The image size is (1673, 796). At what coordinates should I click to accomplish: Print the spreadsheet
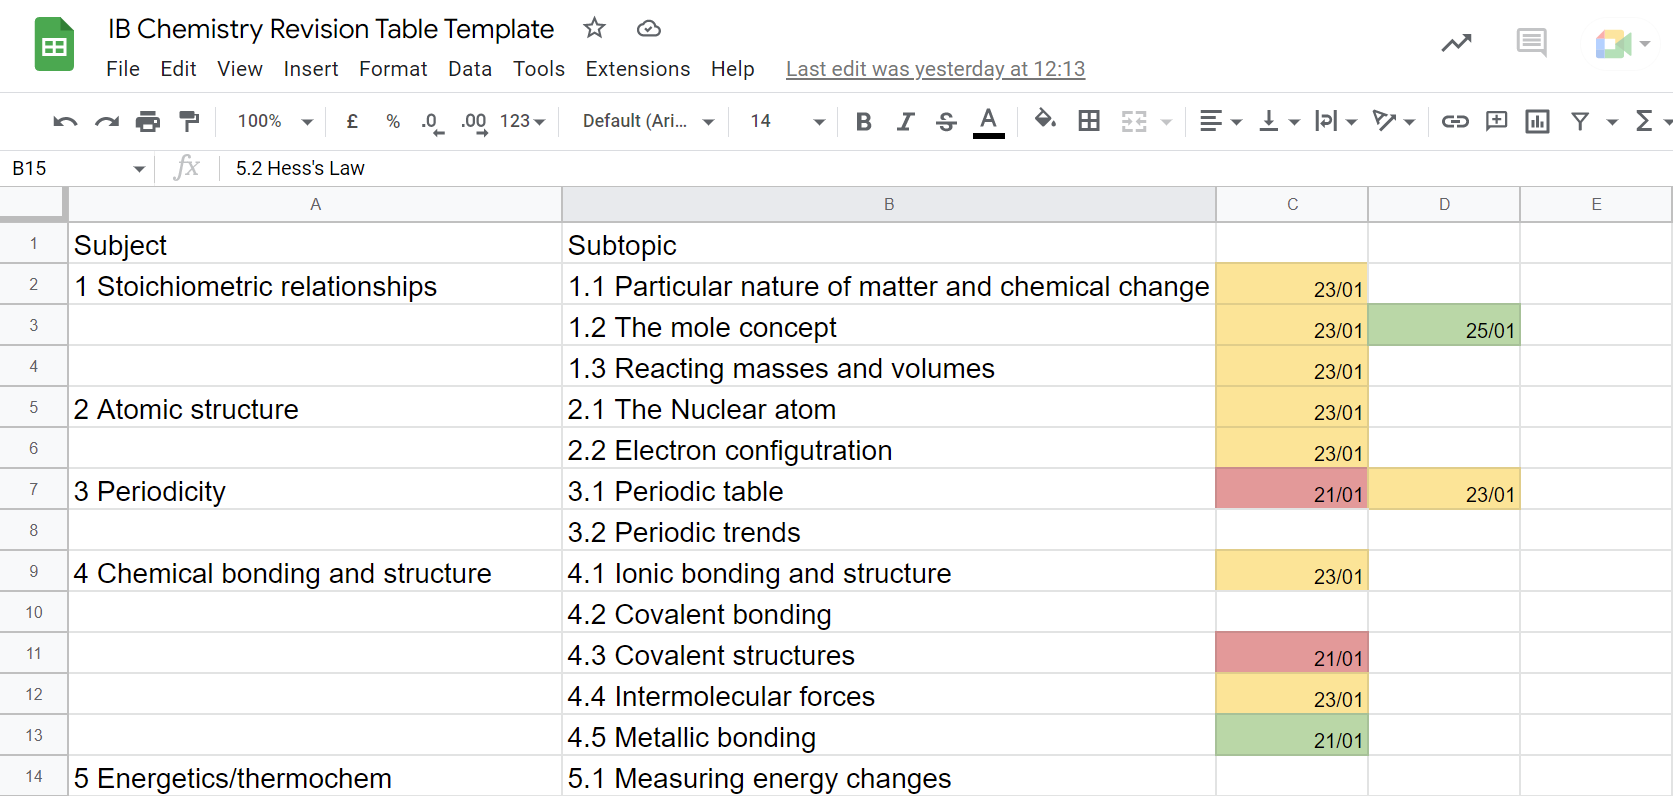(148, 122)
